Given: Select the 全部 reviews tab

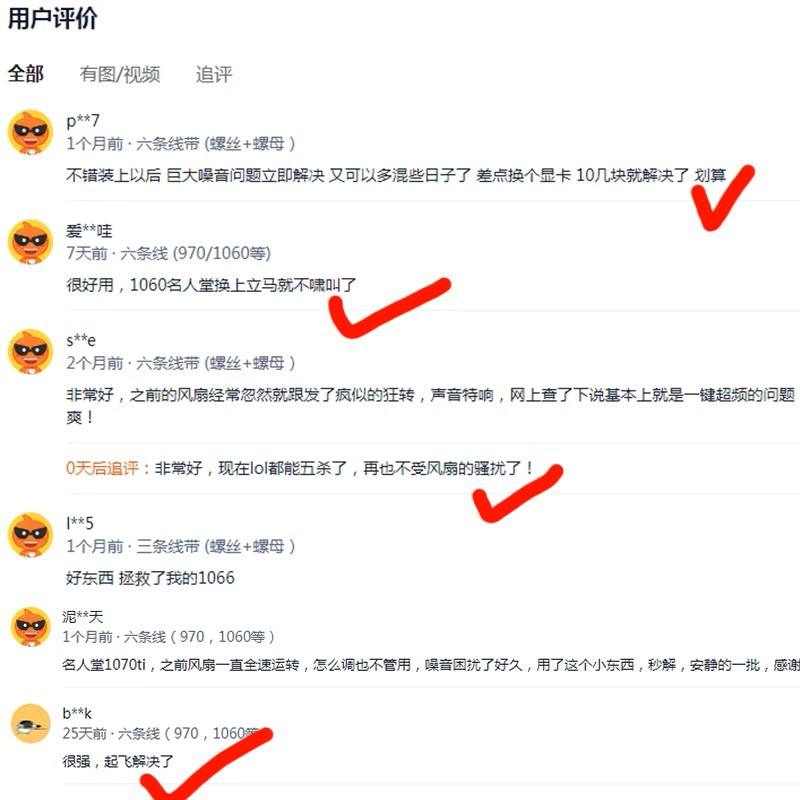Looking at the screenshot, I should pyautogui.click(x=26, y=74).
